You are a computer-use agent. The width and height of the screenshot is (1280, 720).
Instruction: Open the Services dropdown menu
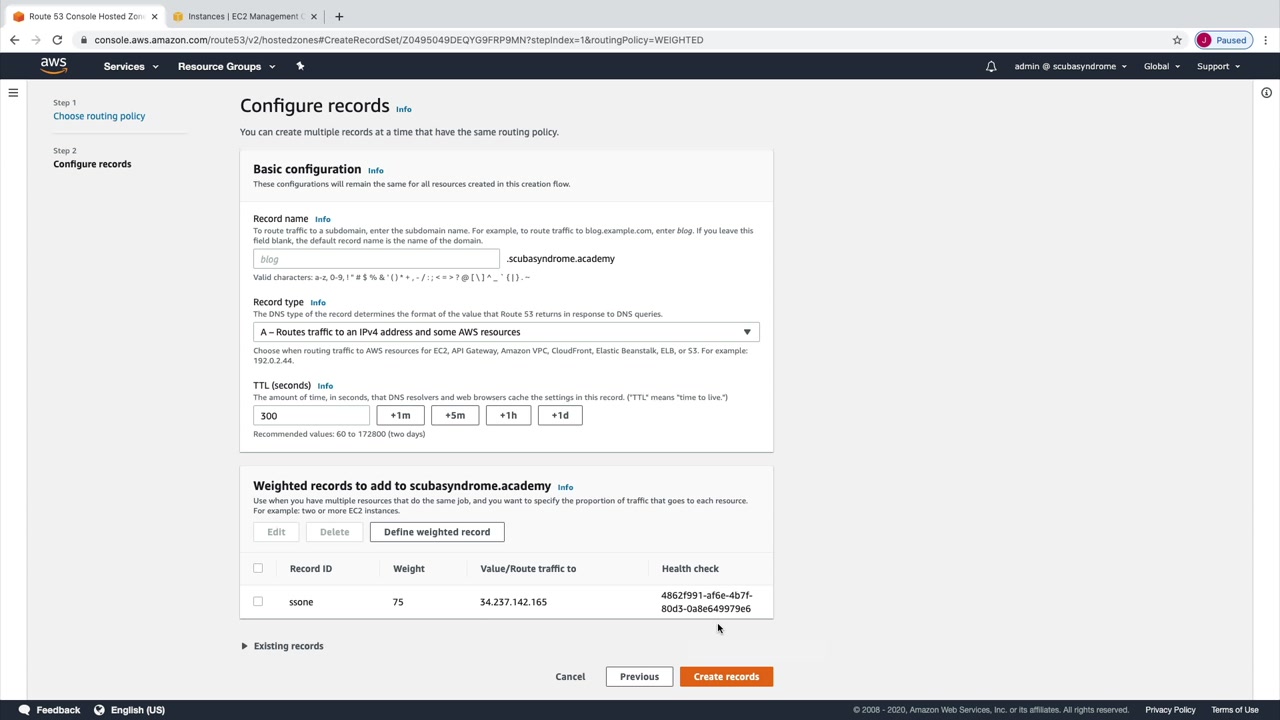131,66
